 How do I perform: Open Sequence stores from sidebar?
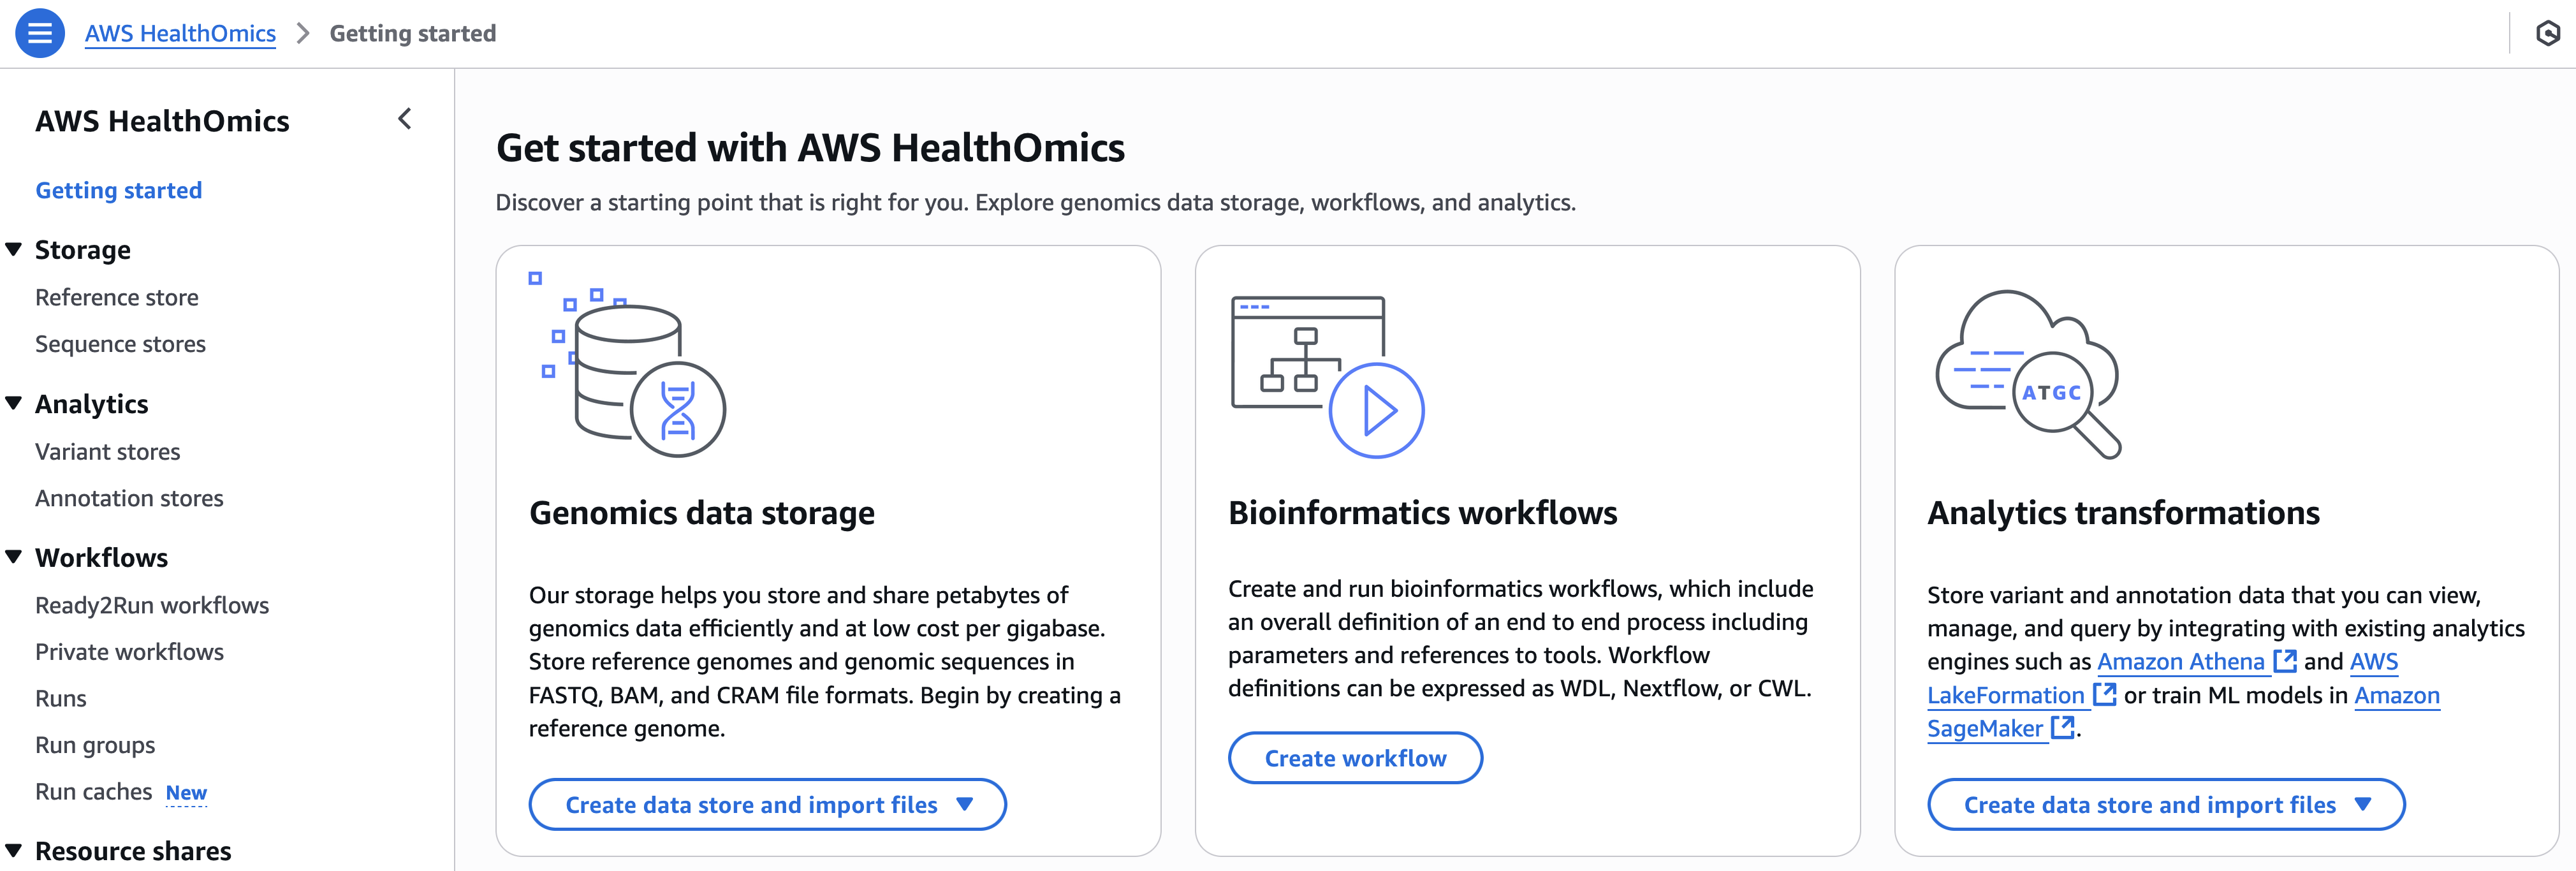point(120,344)
